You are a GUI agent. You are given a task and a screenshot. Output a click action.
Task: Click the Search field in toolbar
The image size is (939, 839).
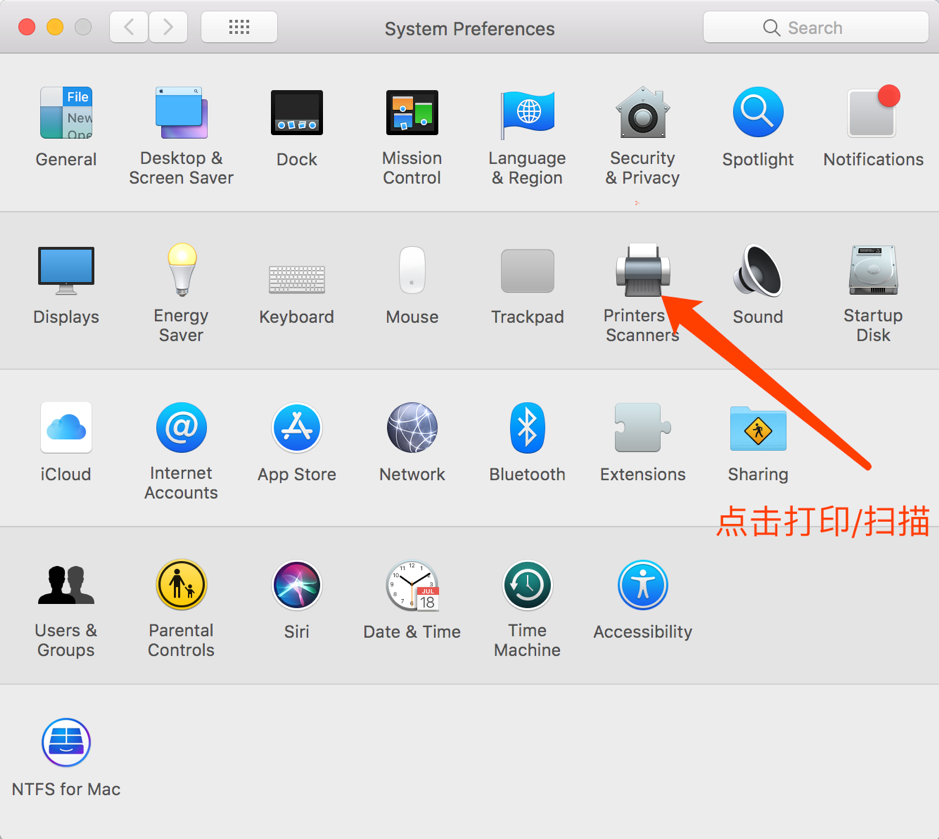click(815, 28)
